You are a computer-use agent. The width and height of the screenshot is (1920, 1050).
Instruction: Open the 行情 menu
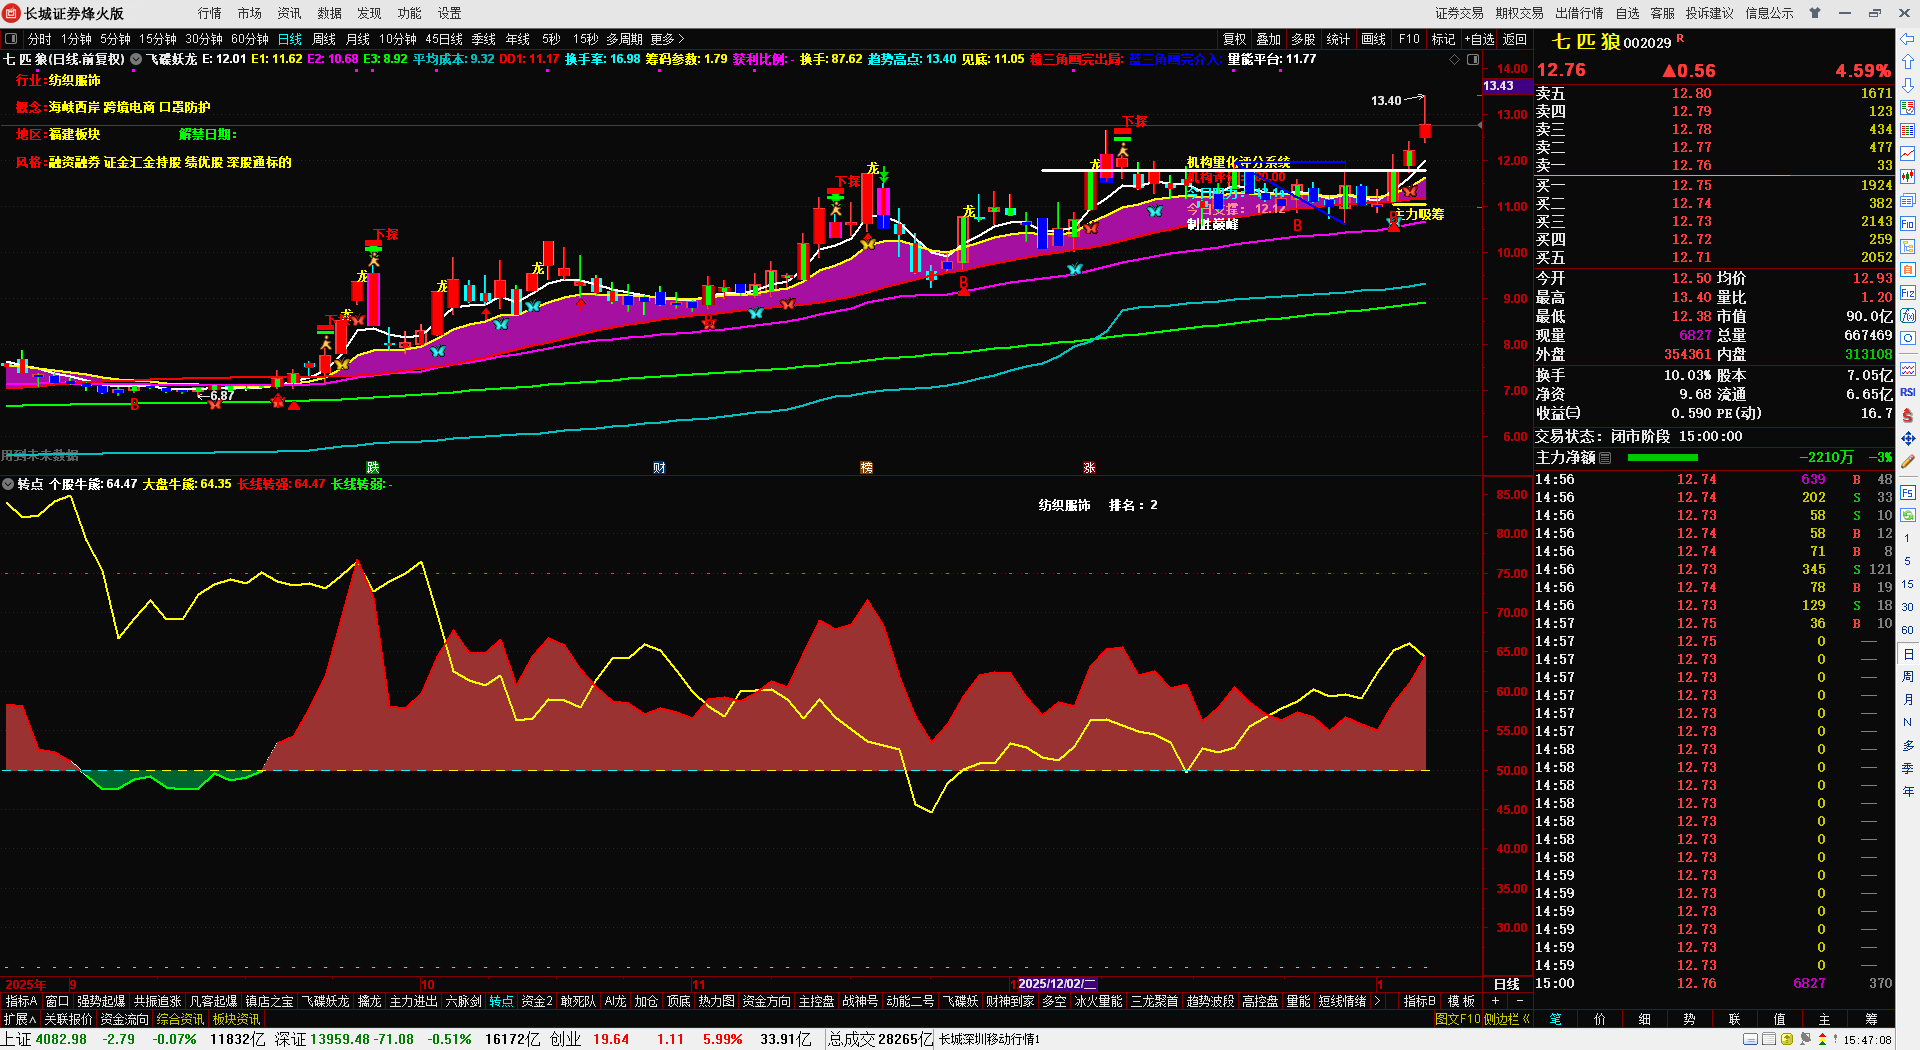coord(210,13)
